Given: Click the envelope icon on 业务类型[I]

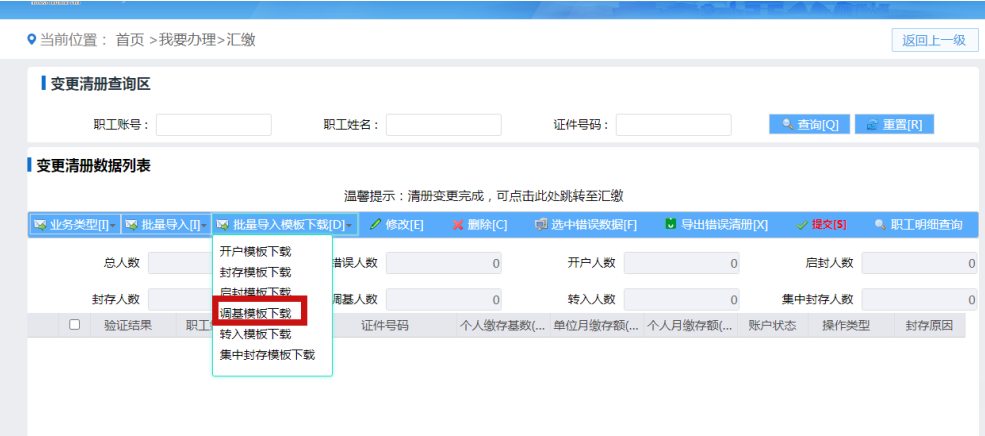Looking at the screenshot, I should coord(40,225).
